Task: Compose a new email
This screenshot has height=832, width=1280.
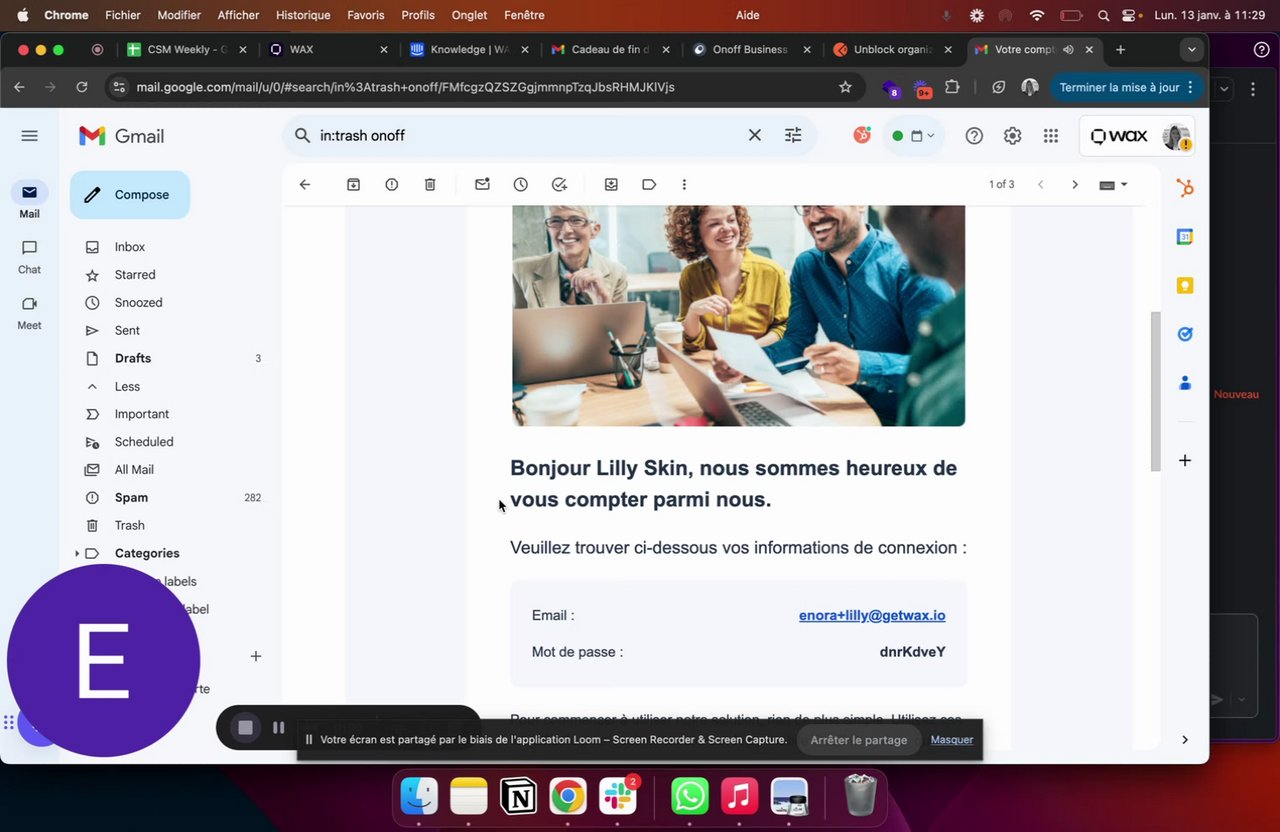Action: click(x=130, y=195)
